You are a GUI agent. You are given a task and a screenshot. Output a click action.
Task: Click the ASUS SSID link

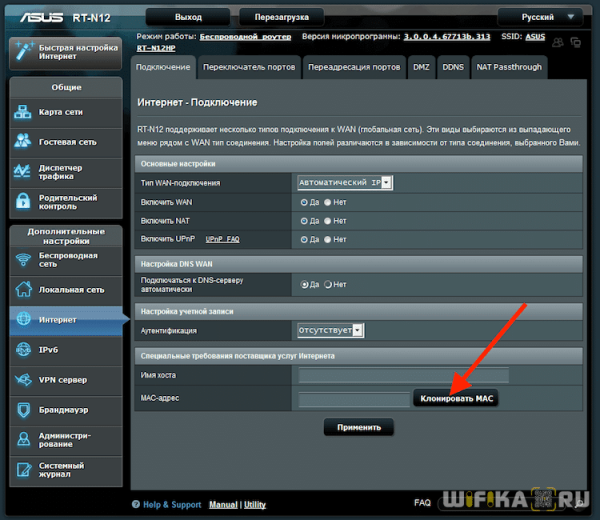tap(535, 37)
